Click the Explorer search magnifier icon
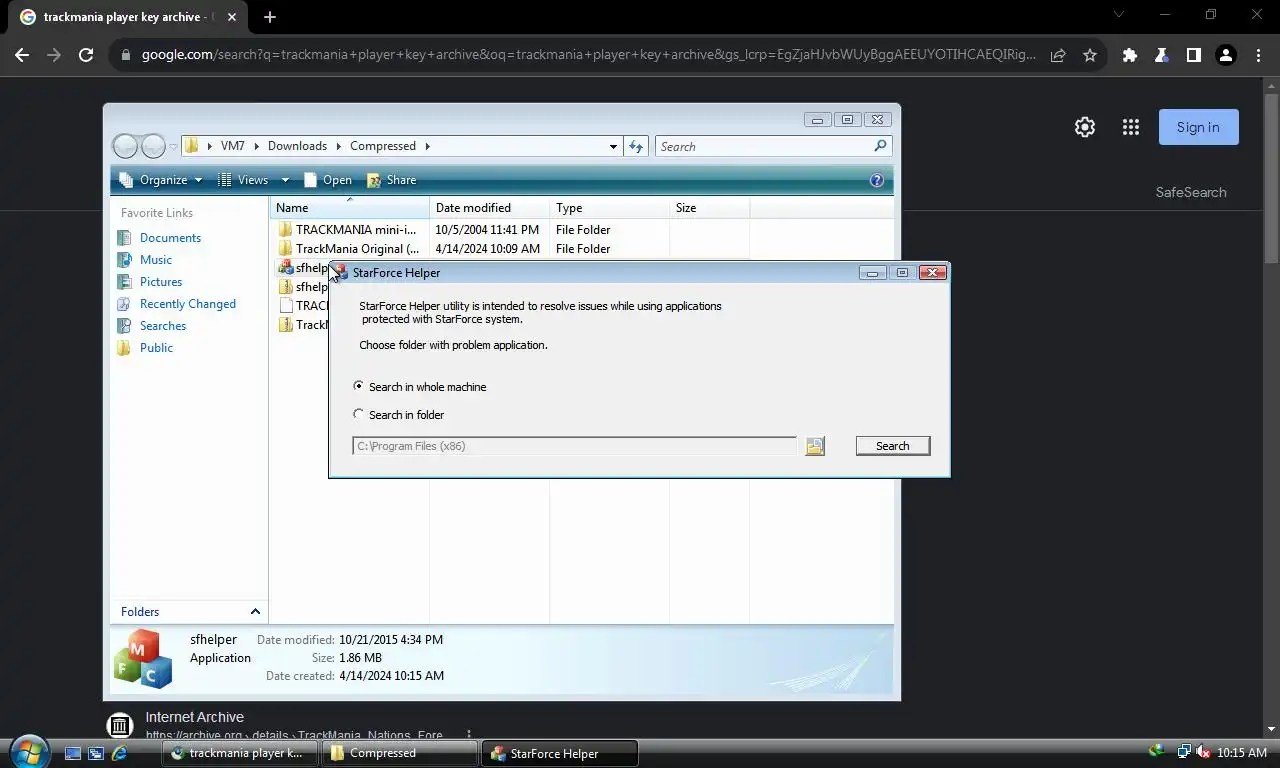Screen dimensions: 1280x768 point(880,146)
